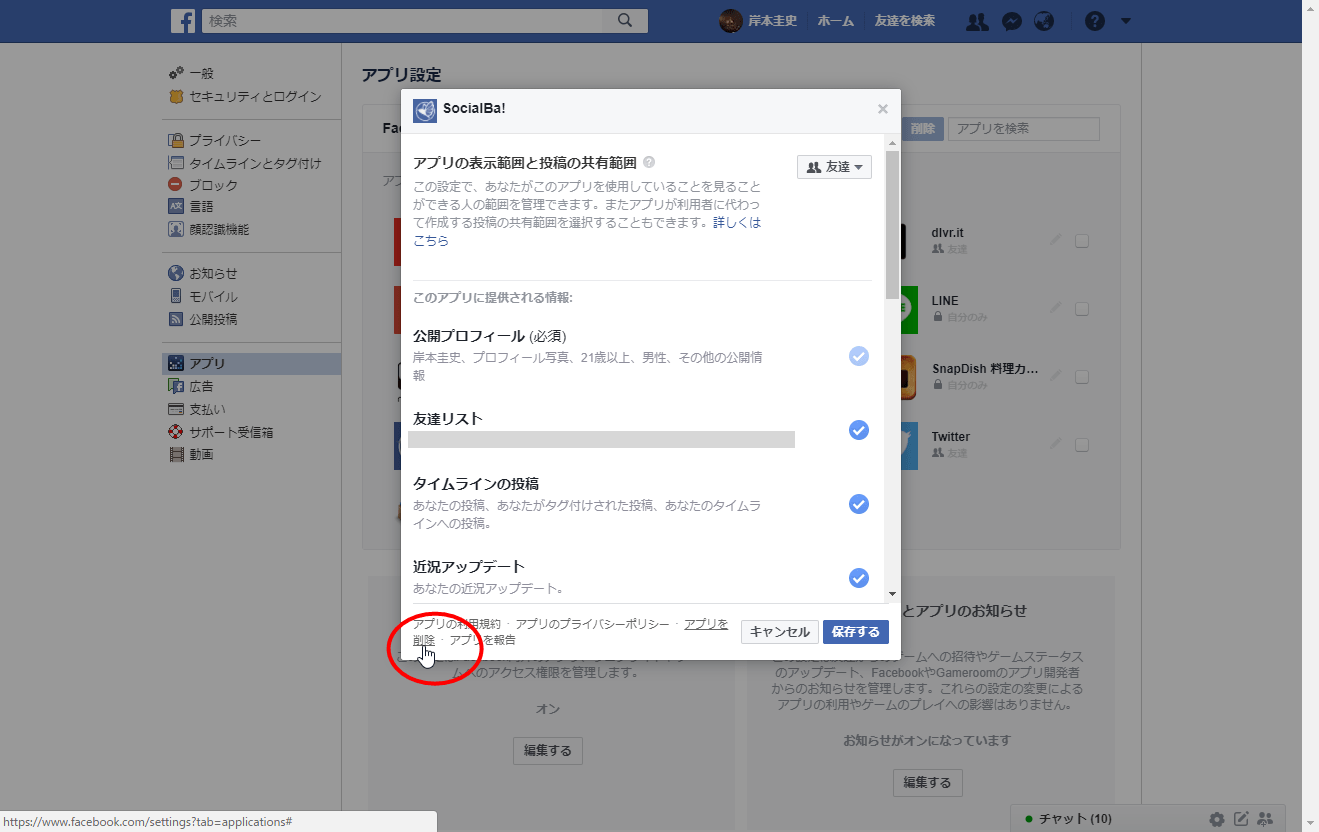Viewport: 1319px width, 832px height.
Task: Click the 動画 film icon in sidebar
Action: pos(176,454)
